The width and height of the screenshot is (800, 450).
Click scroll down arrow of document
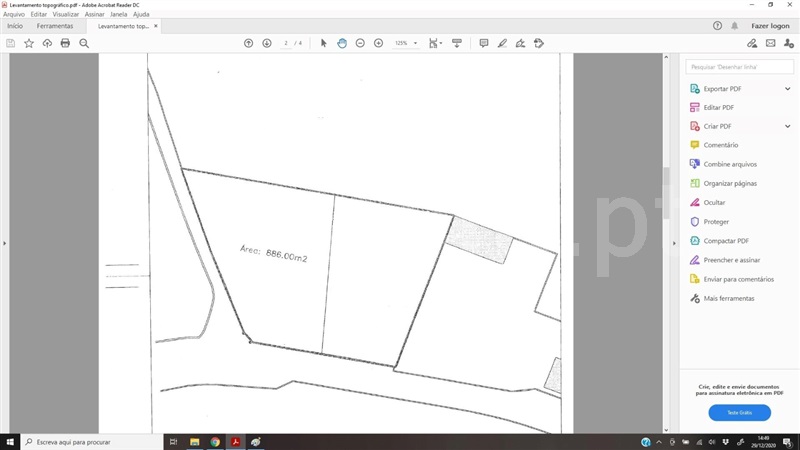click(x=666, y=430)
